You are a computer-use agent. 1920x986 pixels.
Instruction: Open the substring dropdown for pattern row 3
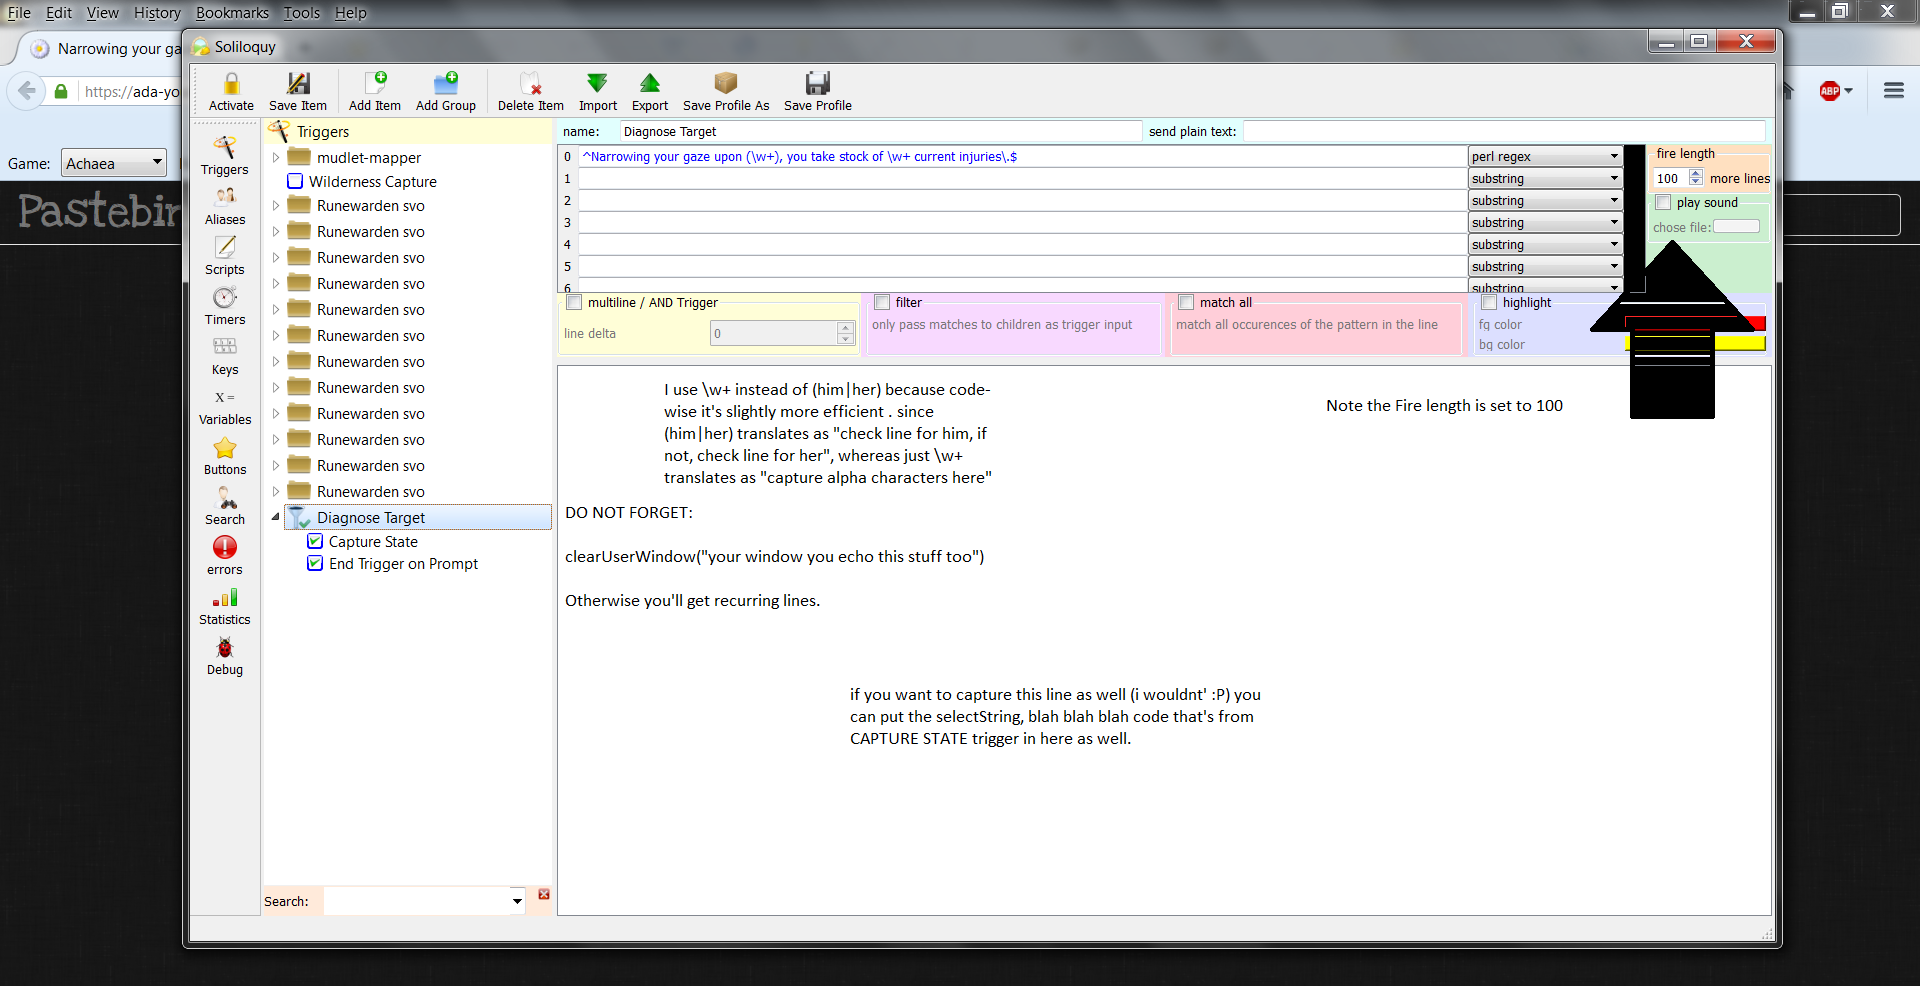pos(1545,222)
